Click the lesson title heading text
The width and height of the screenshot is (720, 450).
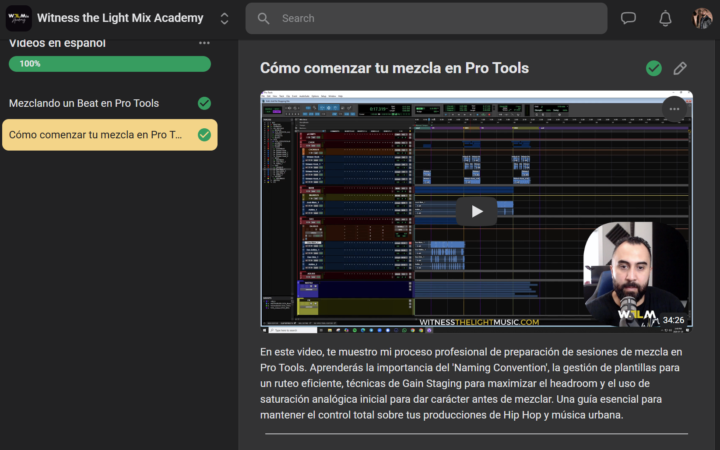click(x=394, y=68)
